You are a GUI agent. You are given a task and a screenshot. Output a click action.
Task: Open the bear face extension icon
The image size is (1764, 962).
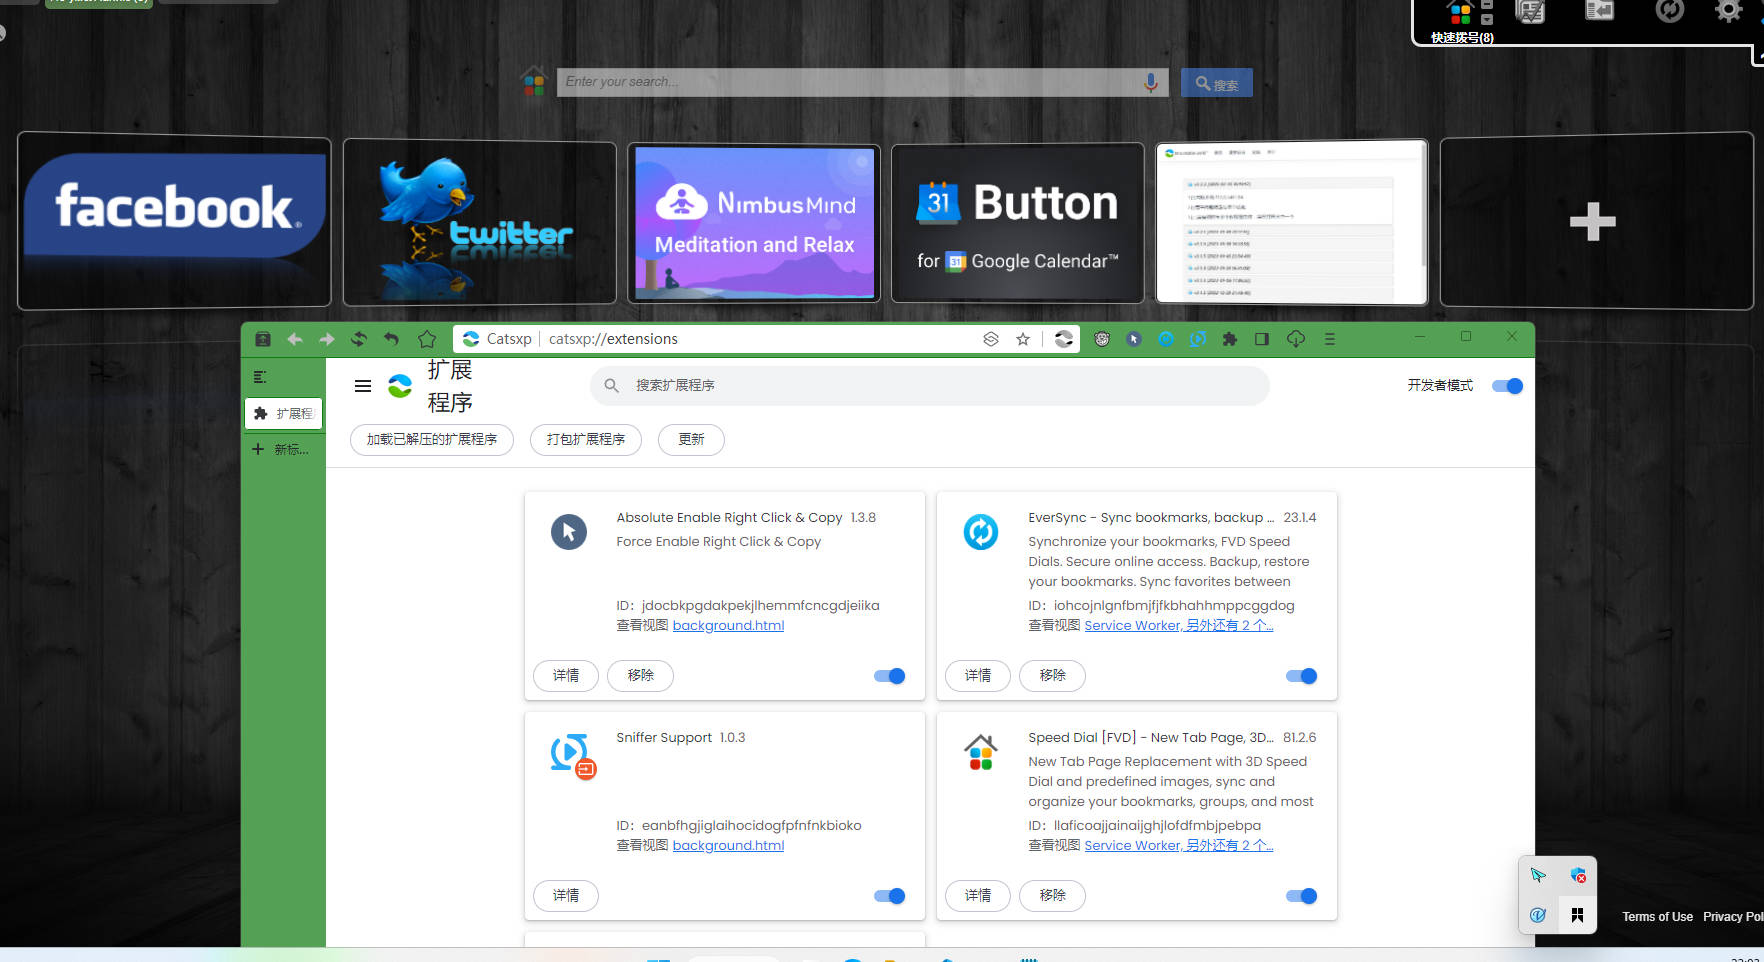[x=1102, y=339]
